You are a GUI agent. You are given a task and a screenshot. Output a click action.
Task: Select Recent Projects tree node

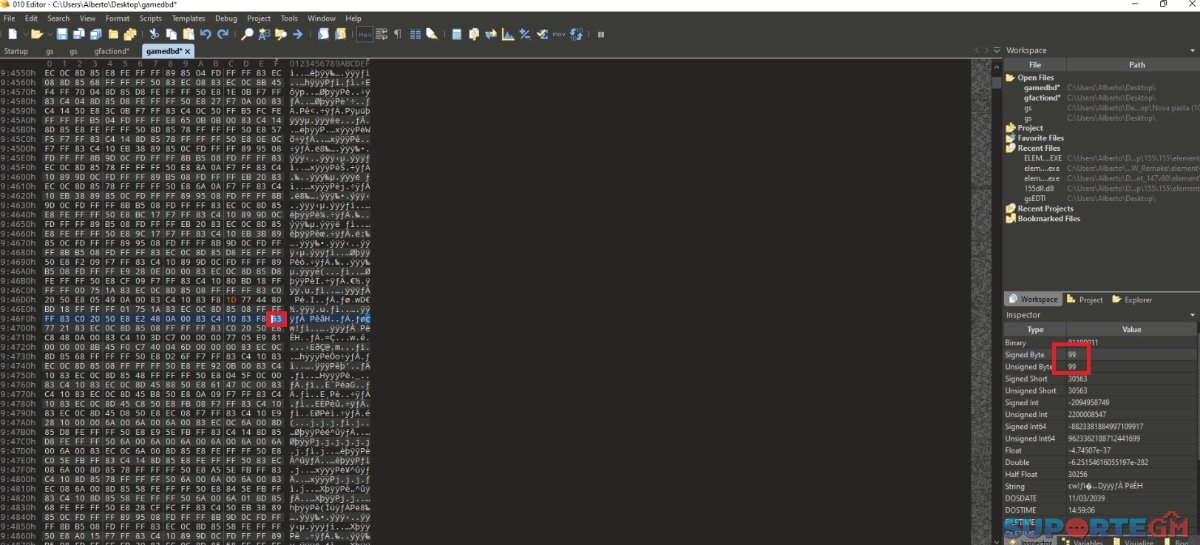tap(1043, 208)
